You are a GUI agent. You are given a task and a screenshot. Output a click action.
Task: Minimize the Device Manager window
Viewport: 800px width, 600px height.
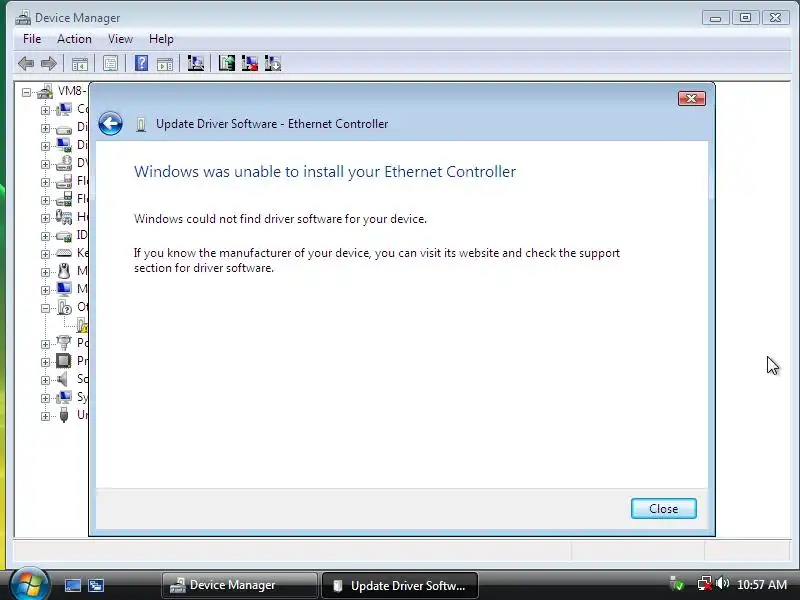[715, 18]
